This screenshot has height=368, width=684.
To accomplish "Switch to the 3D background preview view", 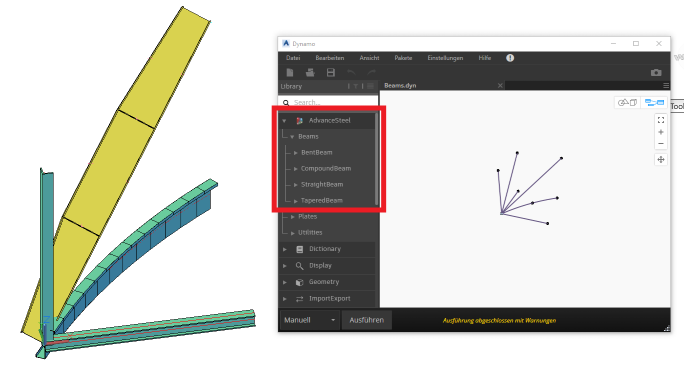I will (x=627, y=102).
